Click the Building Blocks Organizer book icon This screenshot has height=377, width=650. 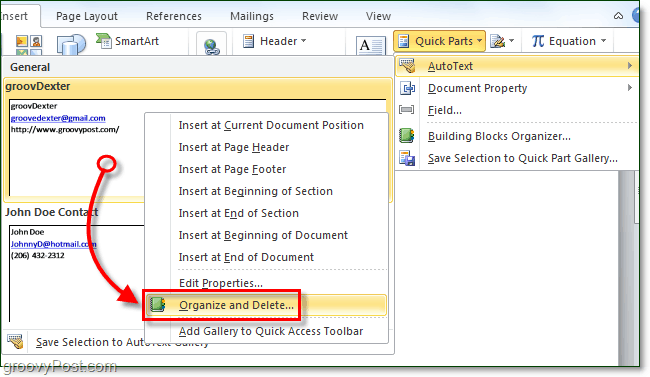pyautogui.click(x=407, y=136)
